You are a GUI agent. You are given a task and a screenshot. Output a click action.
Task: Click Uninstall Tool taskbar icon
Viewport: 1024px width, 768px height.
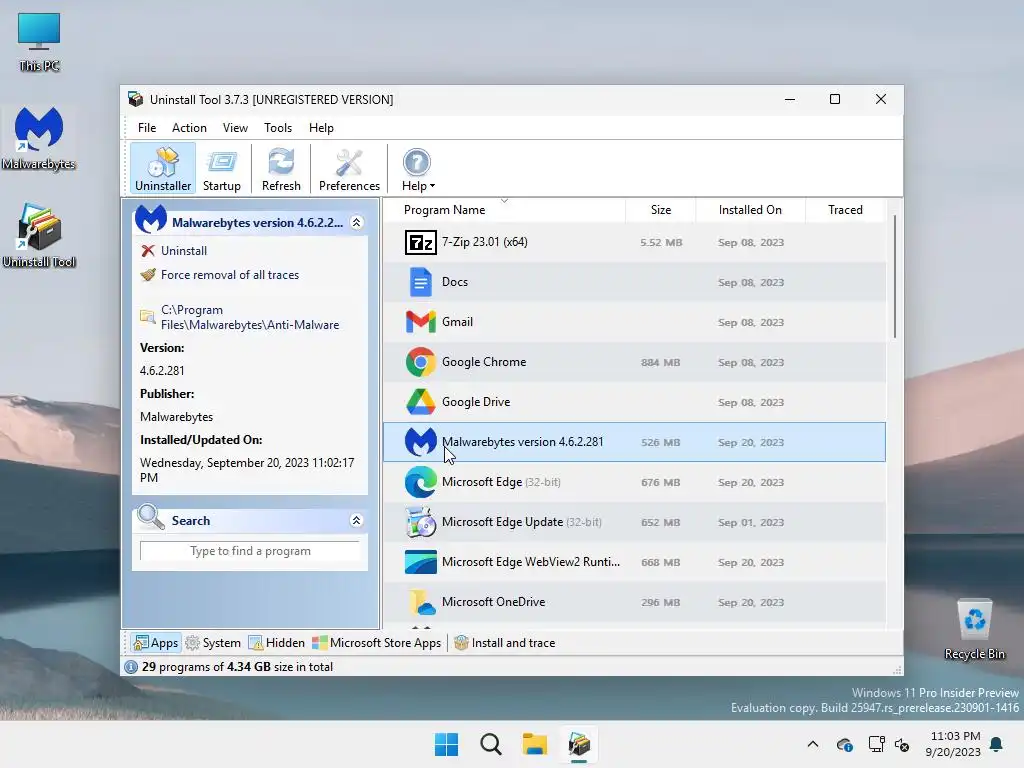coord(579,744)
